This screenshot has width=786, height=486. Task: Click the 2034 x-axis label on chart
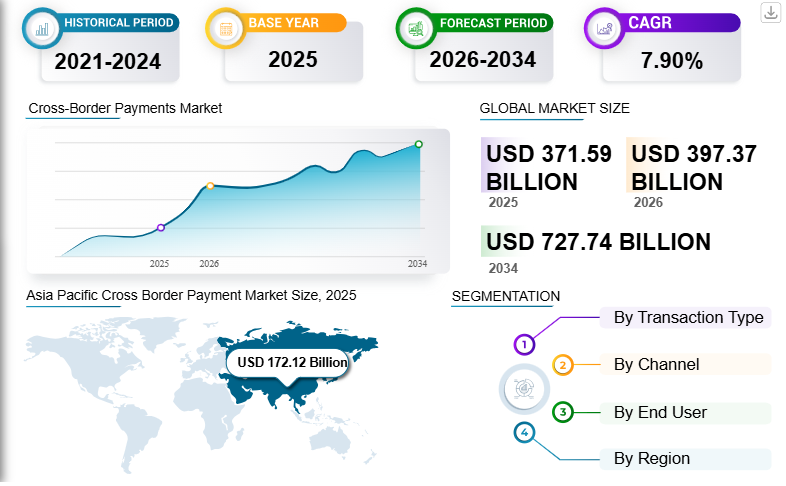pyautogui.click(x=418, y=264)
